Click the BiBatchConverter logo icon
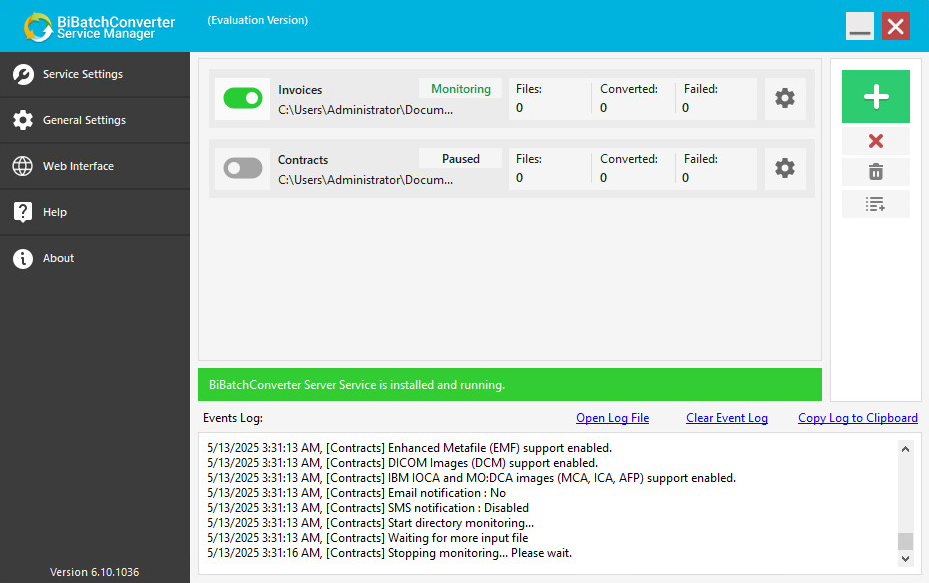Viewport: 929px width, 583px height. 39,27
